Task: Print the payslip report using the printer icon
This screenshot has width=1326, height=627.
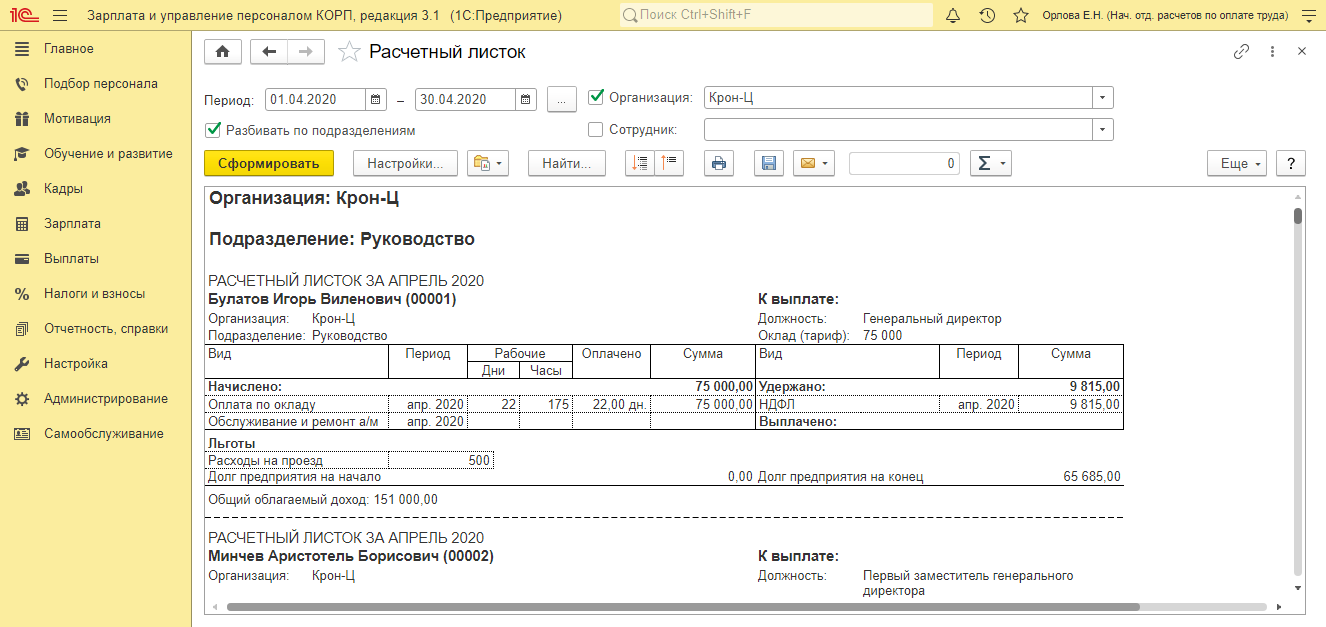Action: [x=719, y=164]
